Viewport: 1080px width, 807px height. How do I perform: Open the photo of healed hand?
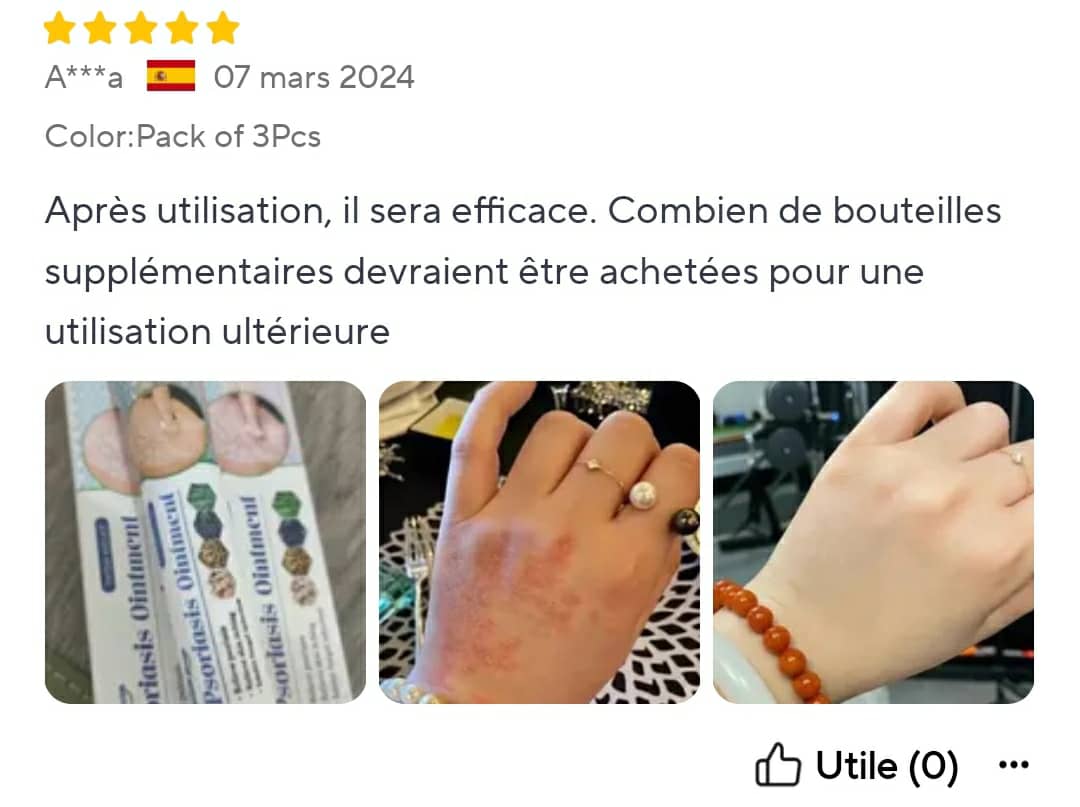873,543
